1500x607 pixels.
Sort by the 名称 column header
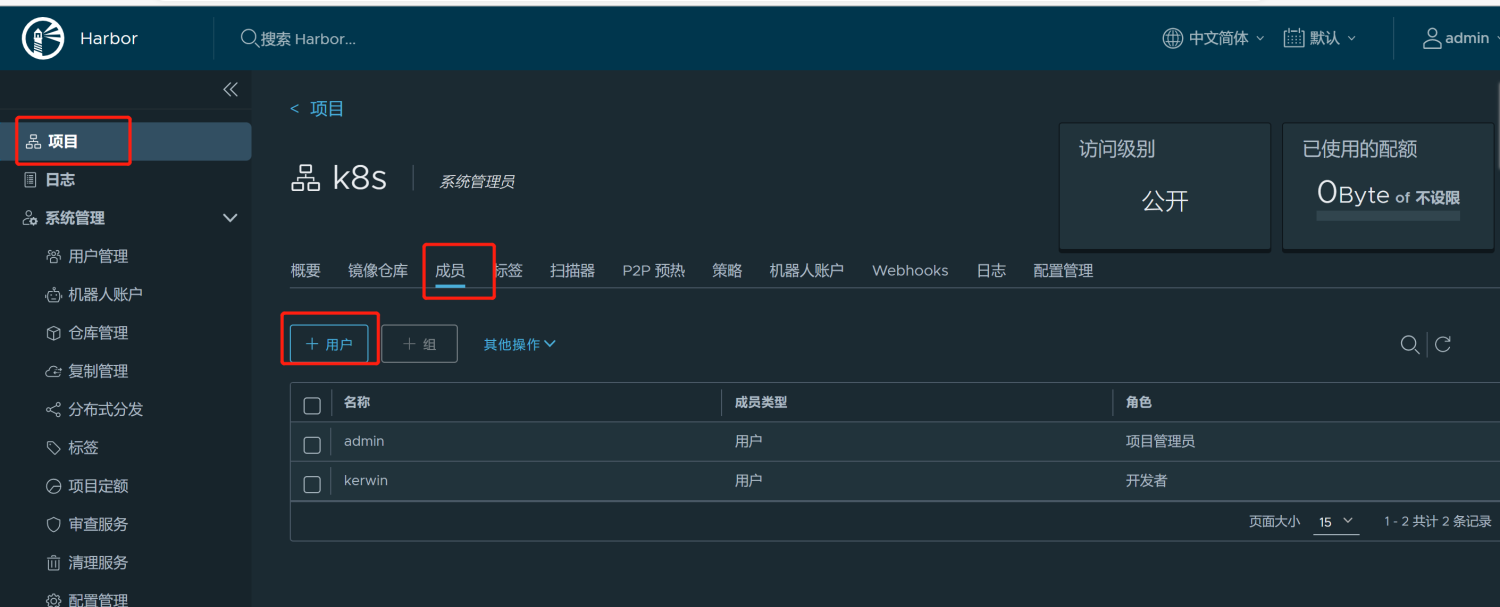click(x=357, y=402)
